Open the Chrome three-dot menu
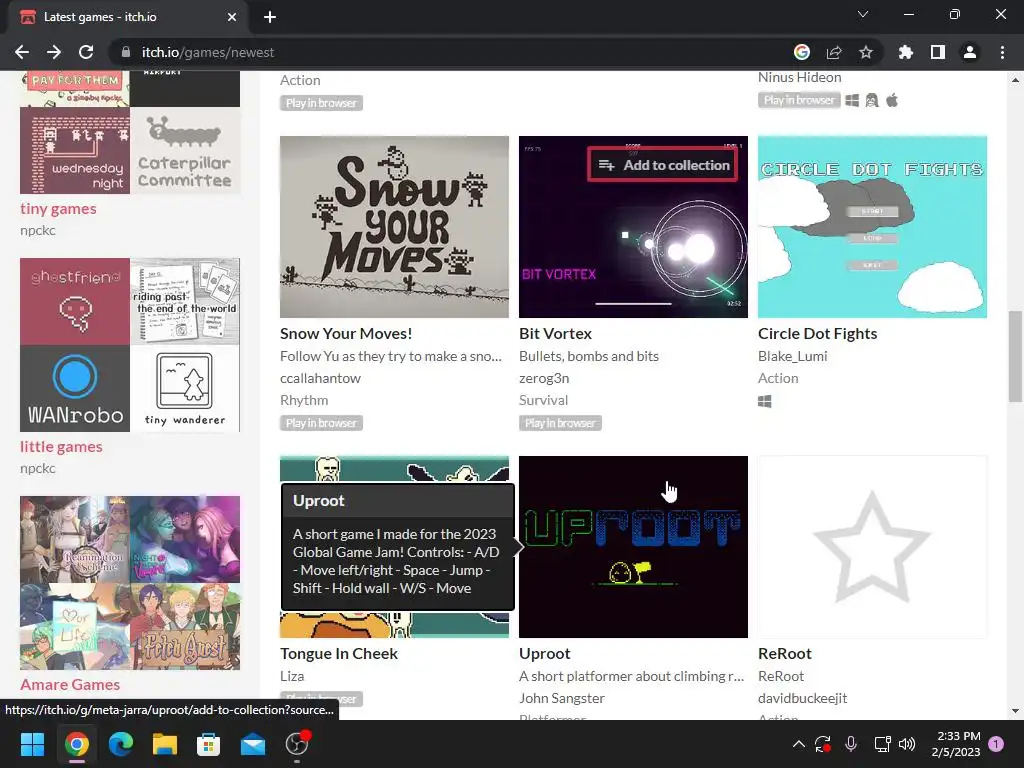The width and height of the screenshot is (1024, 768). 1002,52
